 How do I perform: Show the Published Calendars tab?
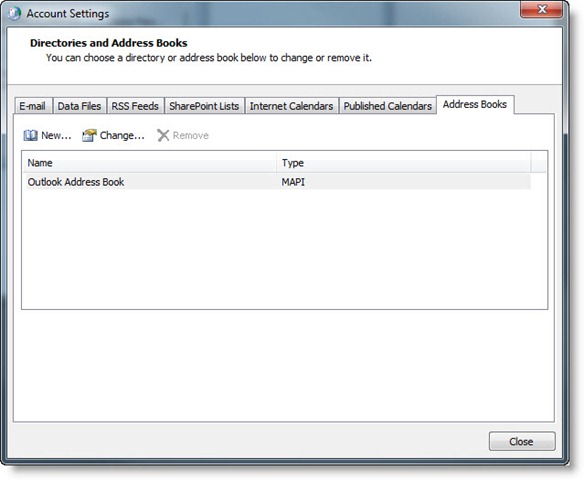388,106
